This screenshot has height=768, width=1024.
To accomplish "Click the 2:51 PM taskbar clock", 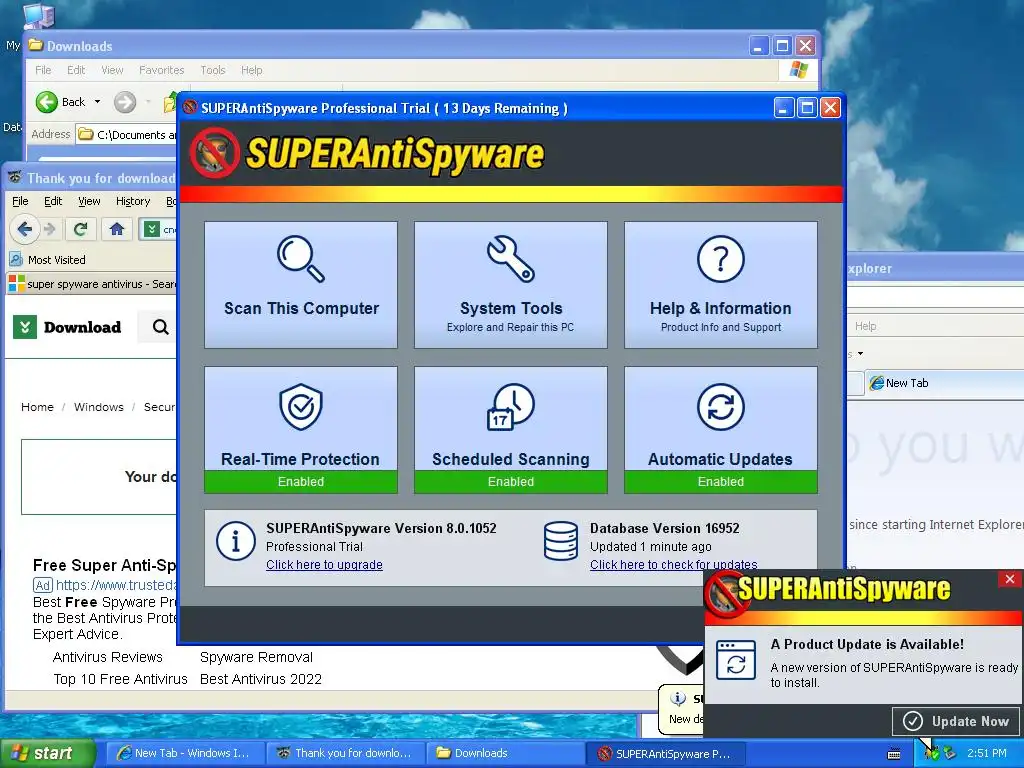I will click(986, 753).
